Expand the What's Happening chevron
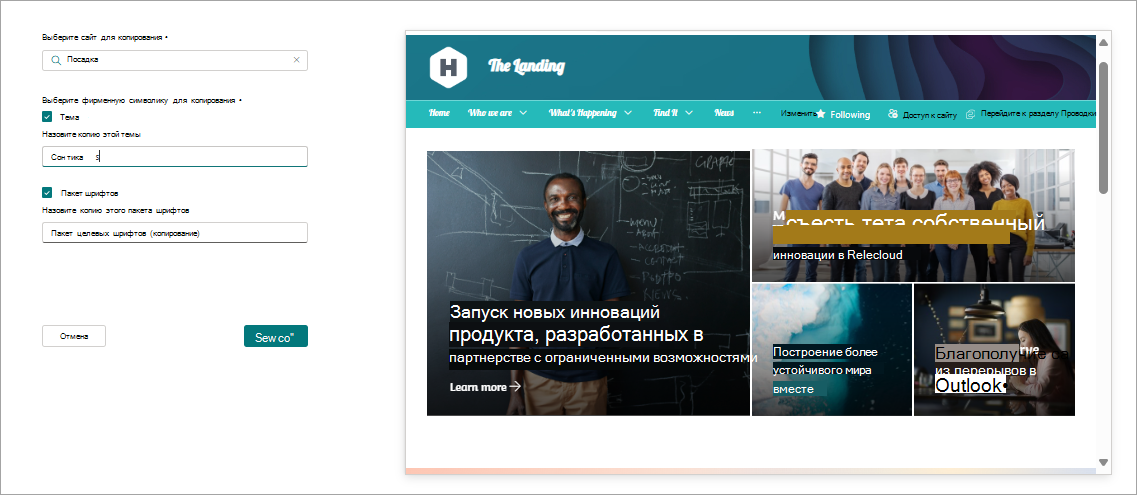Image resolution: width=1137 pixels, height=495 pixels. coord(628,113)
